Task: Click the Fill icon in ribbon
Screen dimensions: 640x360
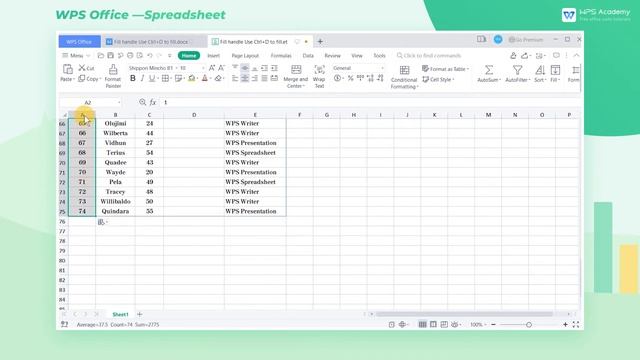Action: coord(555,70)
